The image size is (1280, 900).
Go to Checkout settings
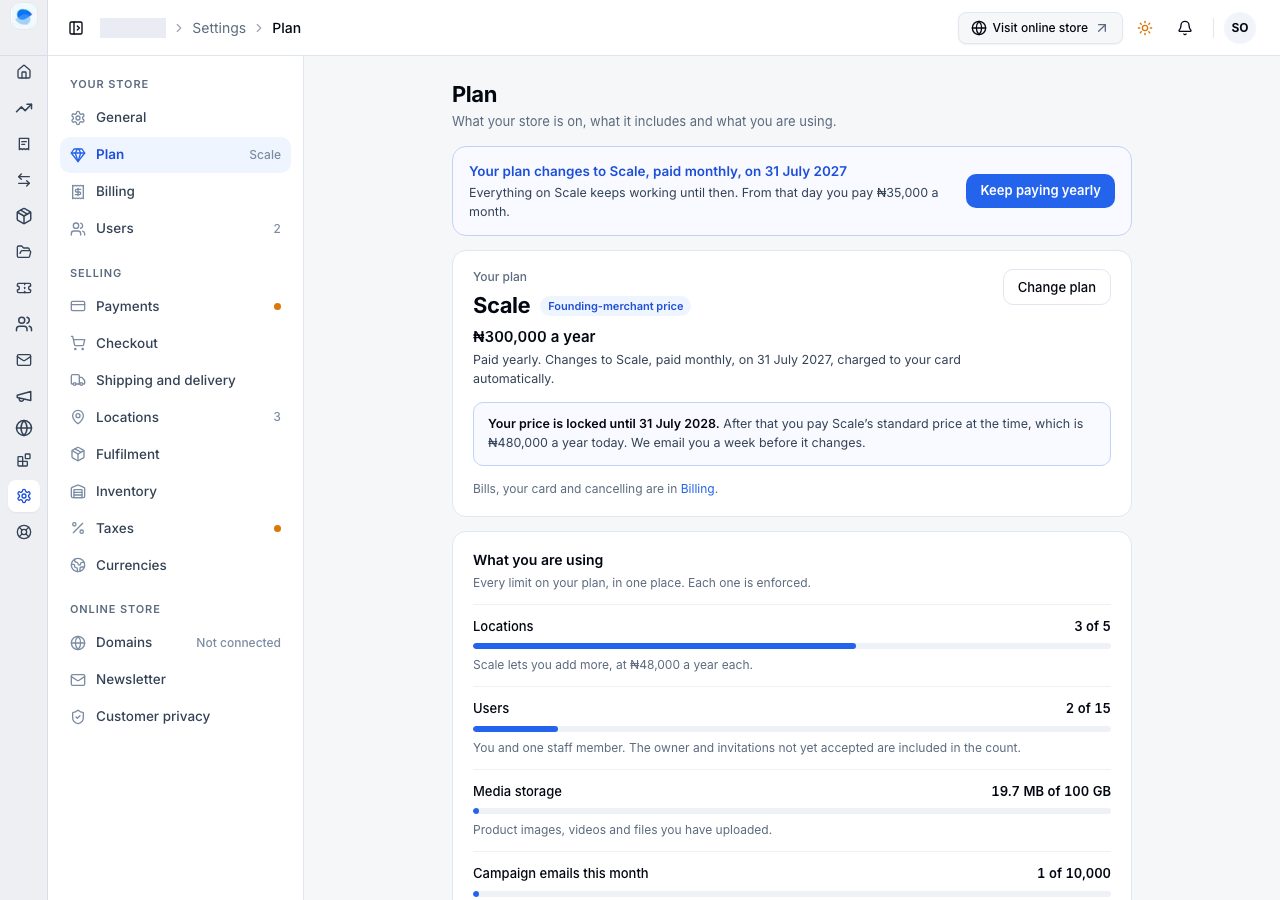pos(176,344)
